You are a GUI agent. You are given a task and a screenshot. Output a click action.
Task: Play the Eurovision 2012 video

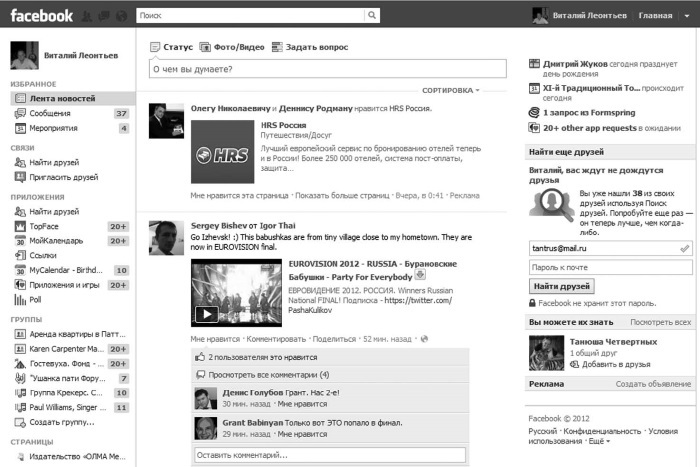click(207, 313)
